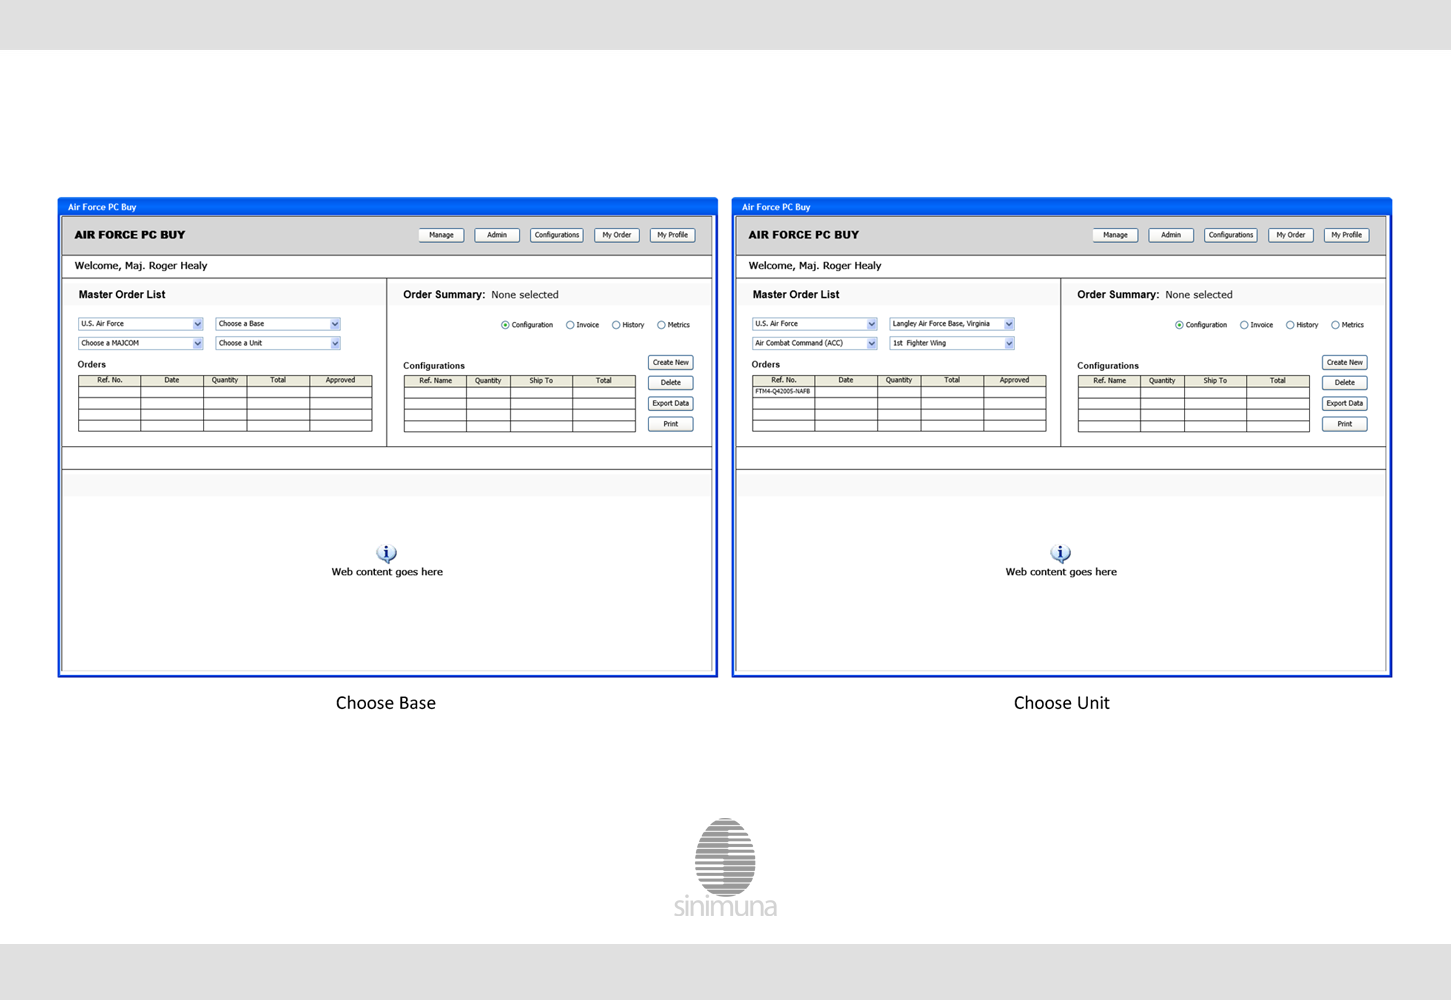Open U.S. Air Force dropdown in Choose Unit window
This screenshot has height=1000, width=1451.
click(x=815, y=324)
